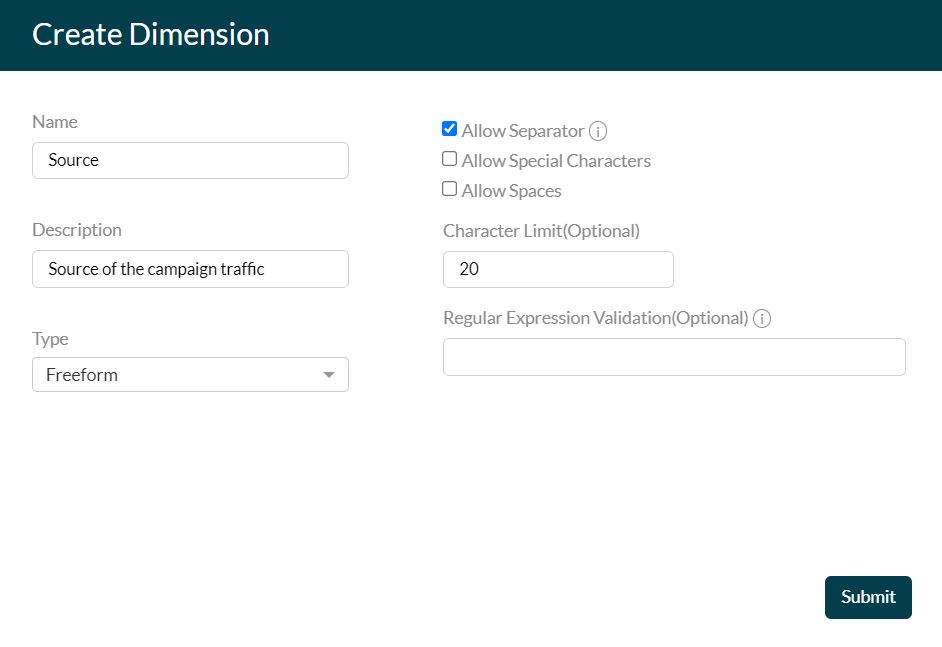This screenshot has width=942, height=647.
Task: Click inside the Description text field
Action: point(190,269)
